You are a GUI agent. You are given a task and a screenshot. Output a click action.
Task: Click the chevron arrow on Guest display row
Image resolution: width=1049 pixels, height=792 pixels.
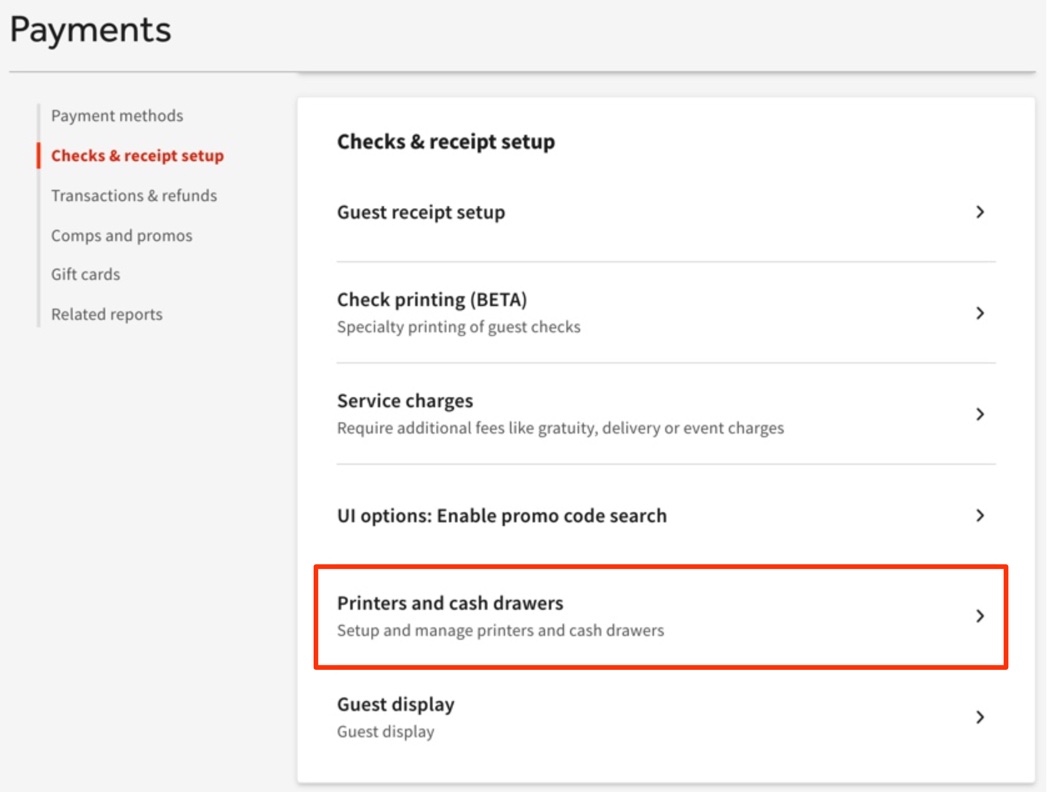[x=980, y=717]
